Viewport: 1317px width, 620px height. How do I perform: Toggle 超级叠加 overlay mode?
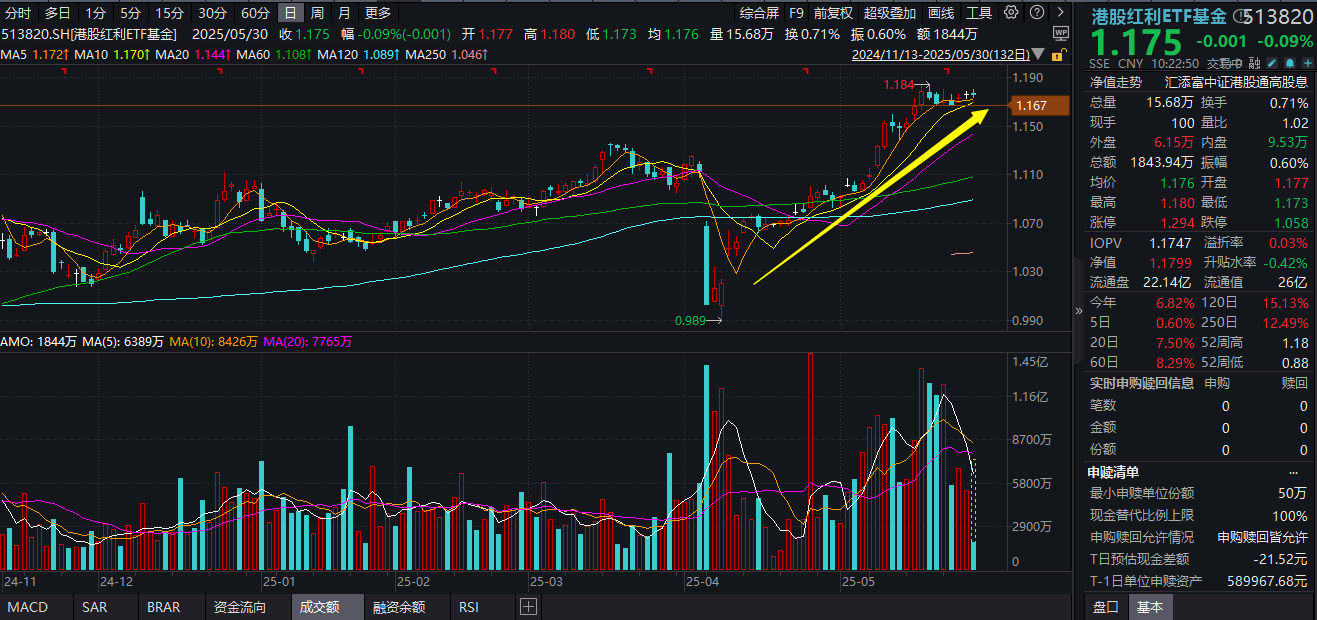(x=889, y=13)
